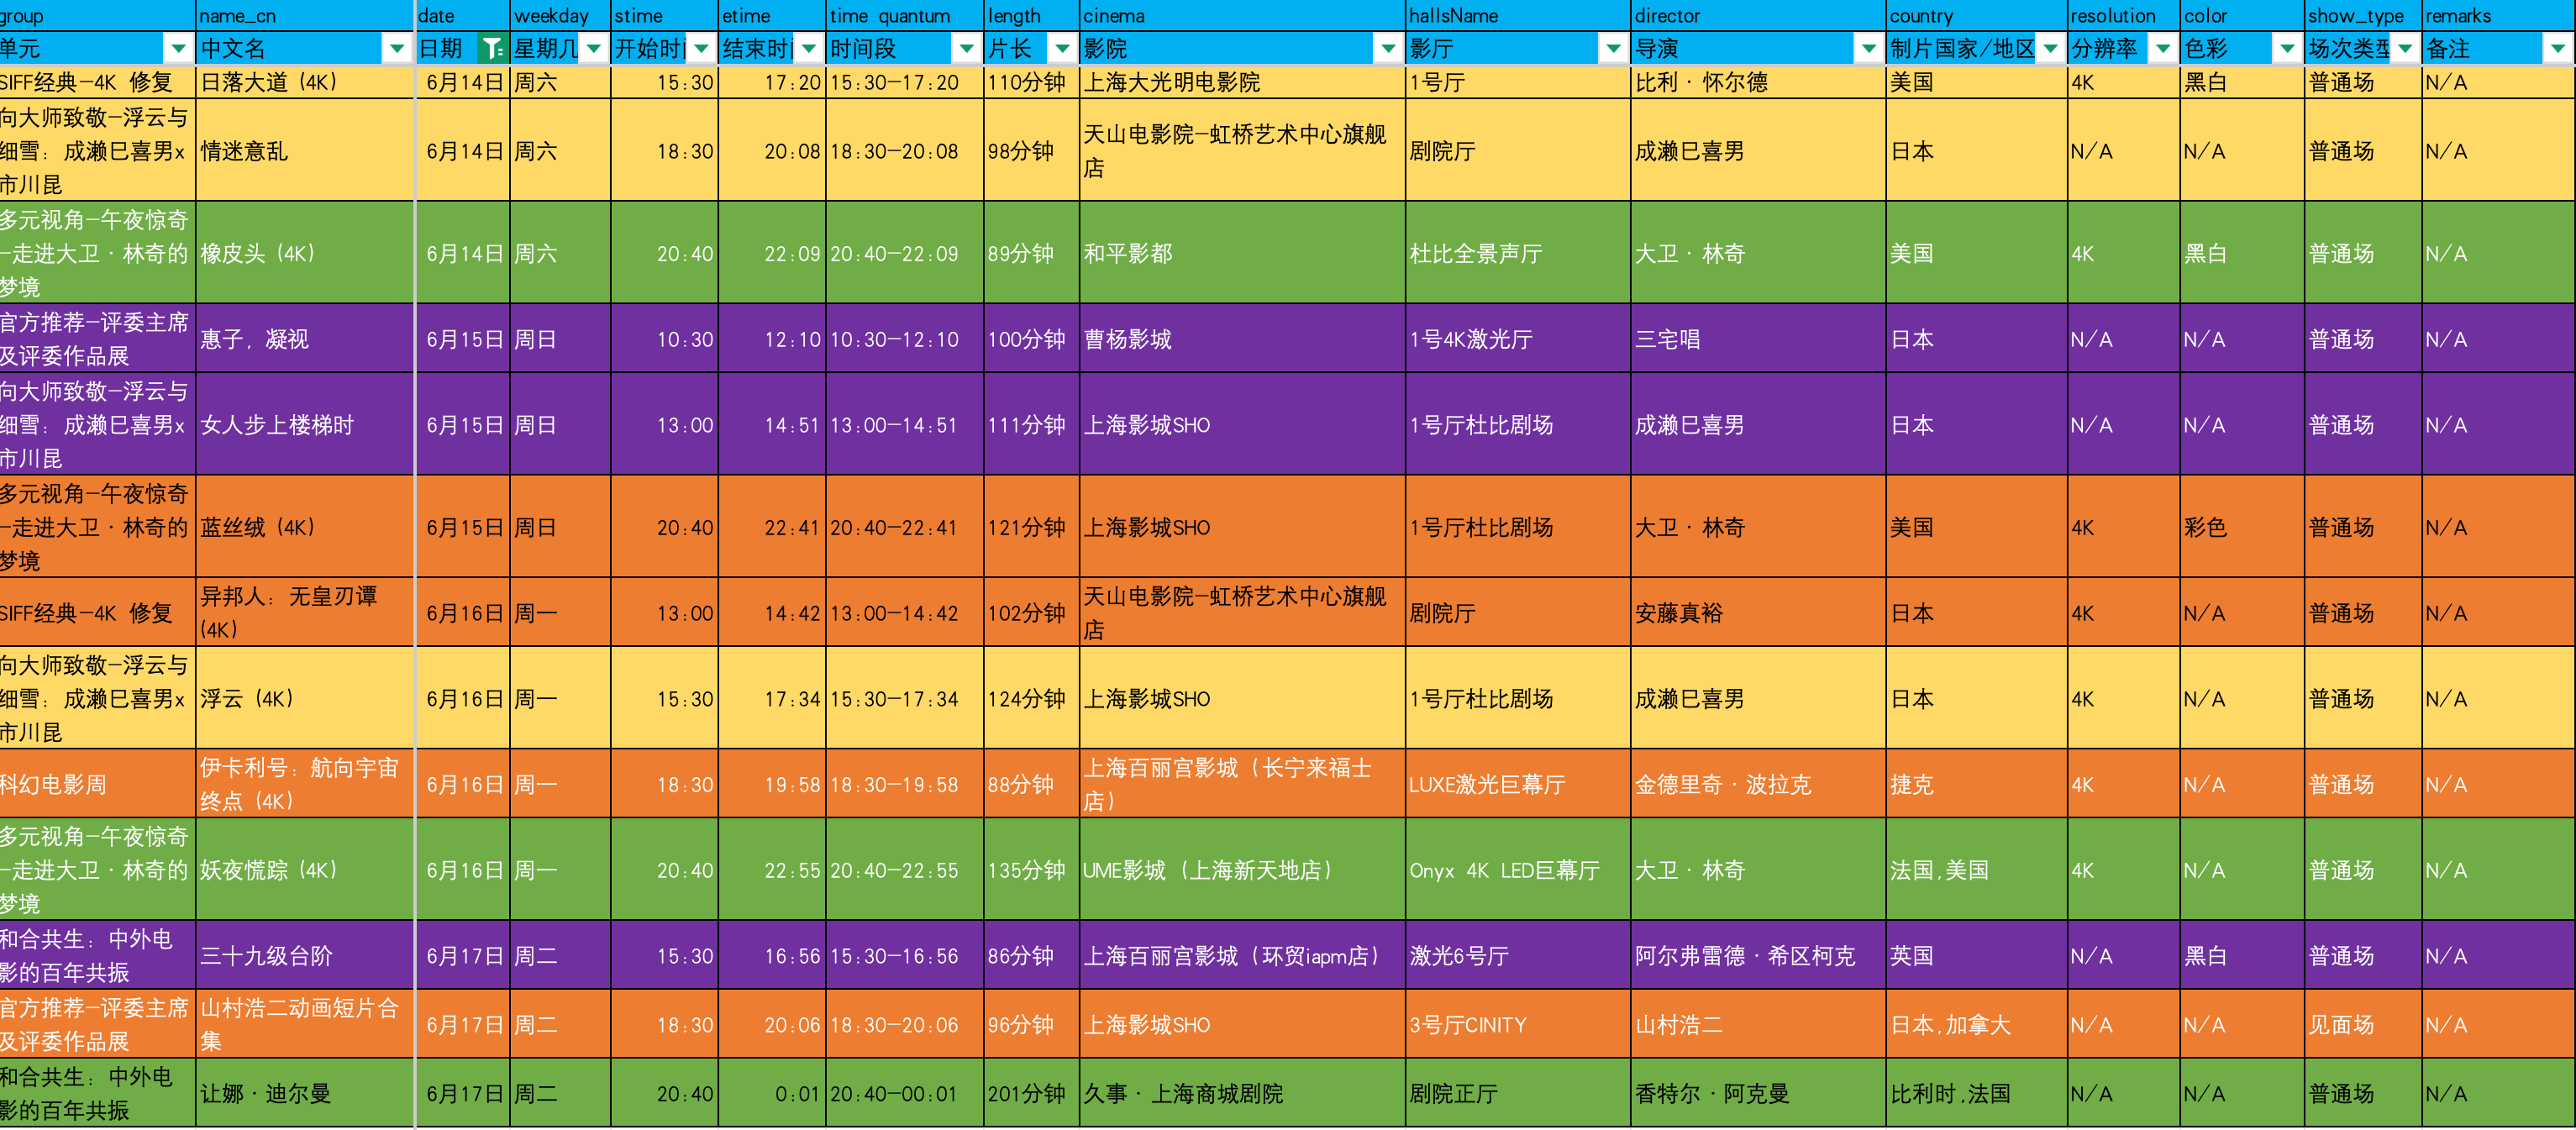
Task: Select cell '日落大道（4K）'
Action: [x=305, y=82]
